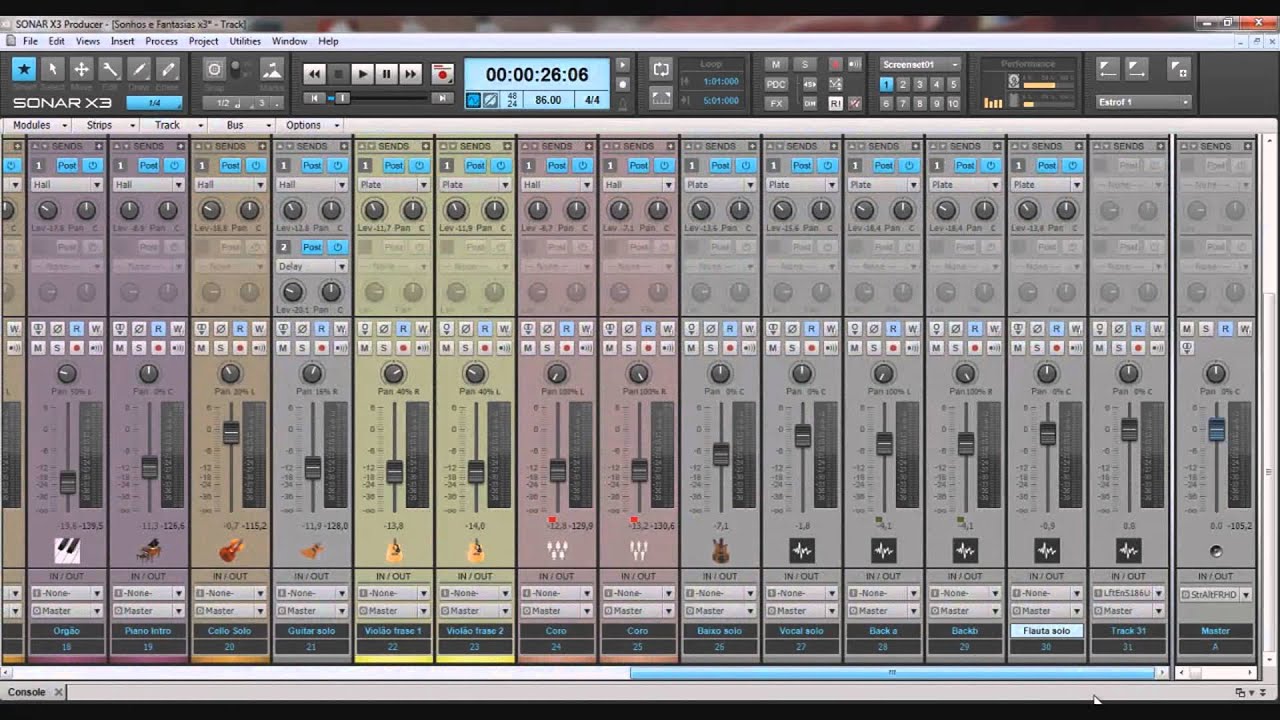Pause the transport
The width and height of the screenshot is (1280, 720).
point(386,74)
